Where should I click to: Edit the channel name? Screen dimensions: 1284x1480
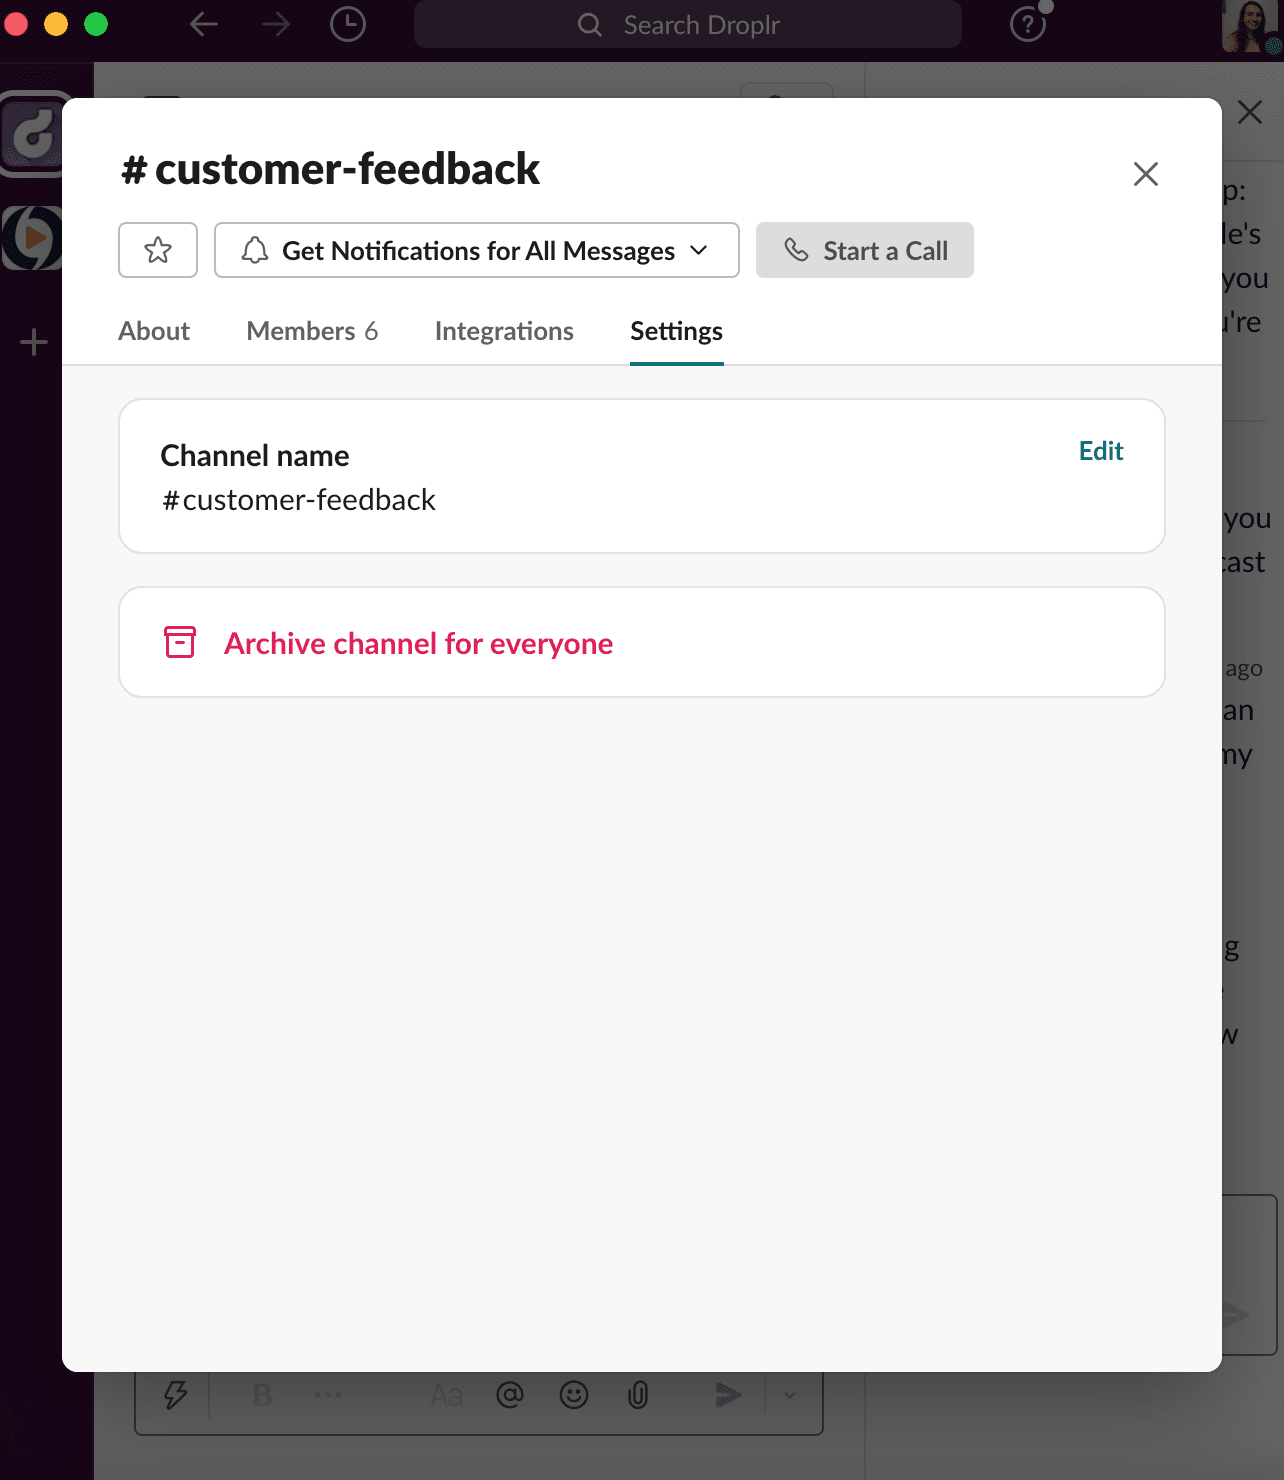point(1100,451)
